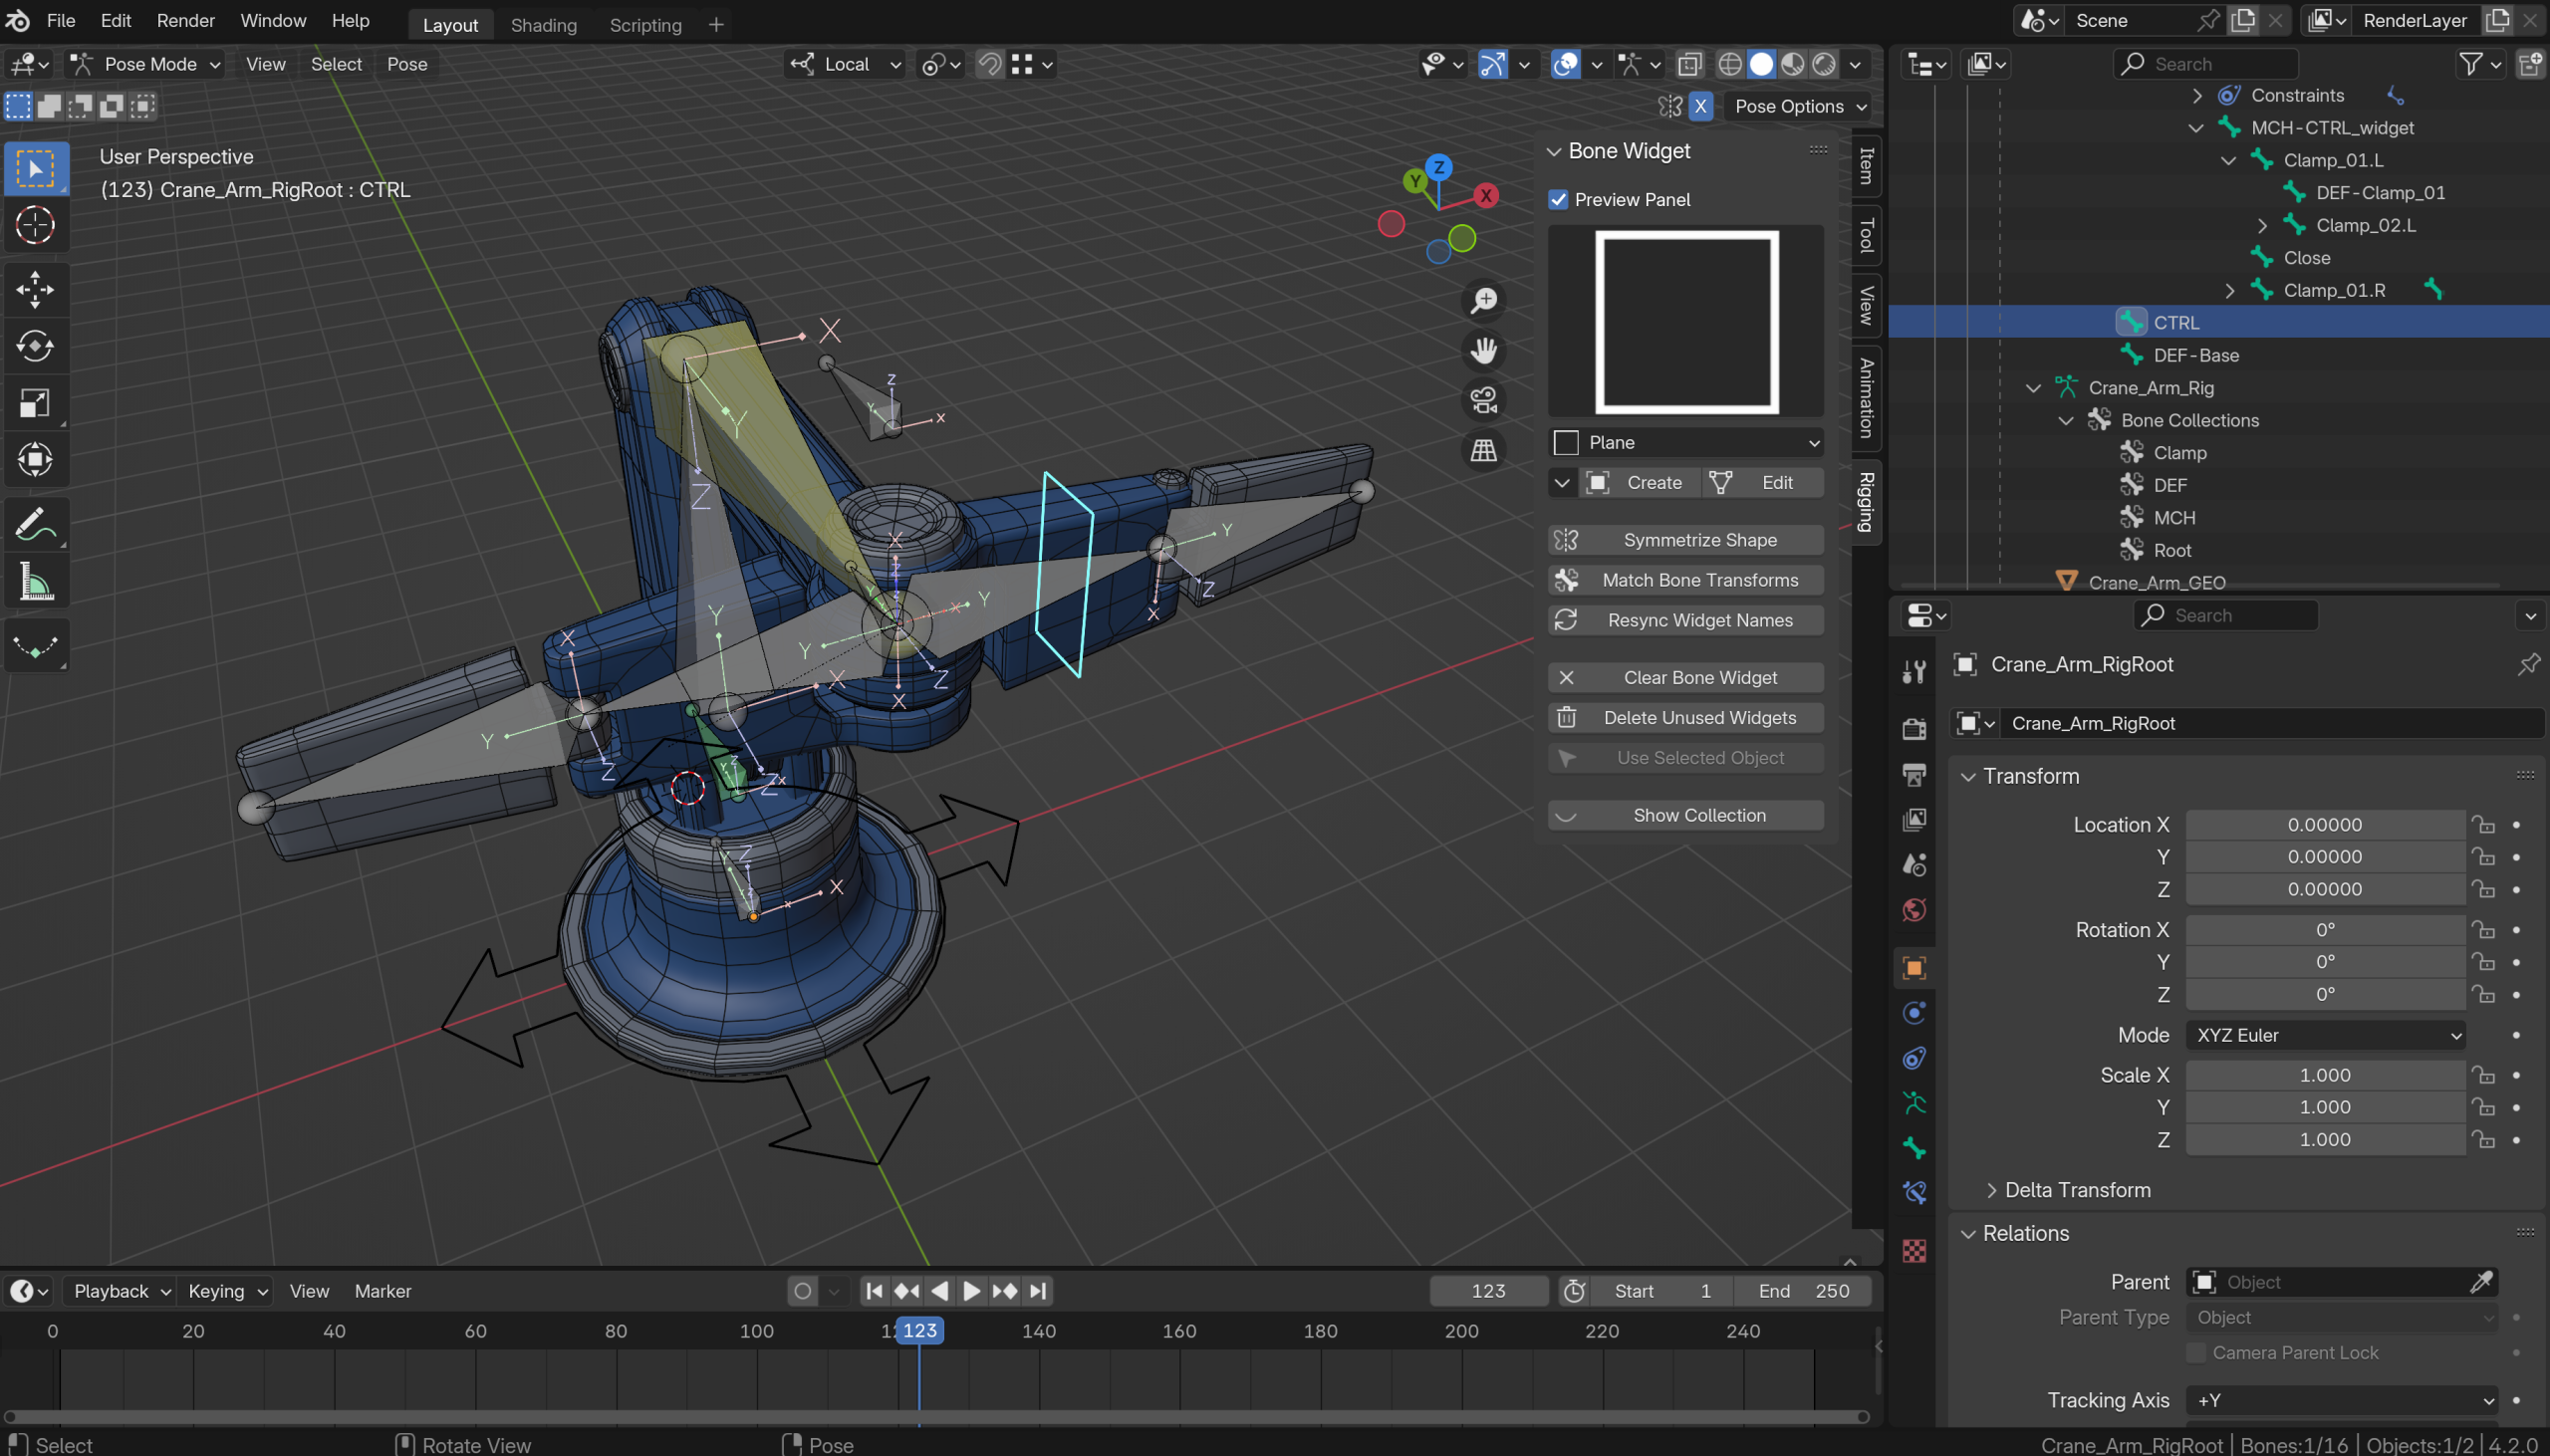The width and height of the screenshot is (2550, 1456).
Task: Click Clear Bone Widget button
Action: click(1685, 677)
